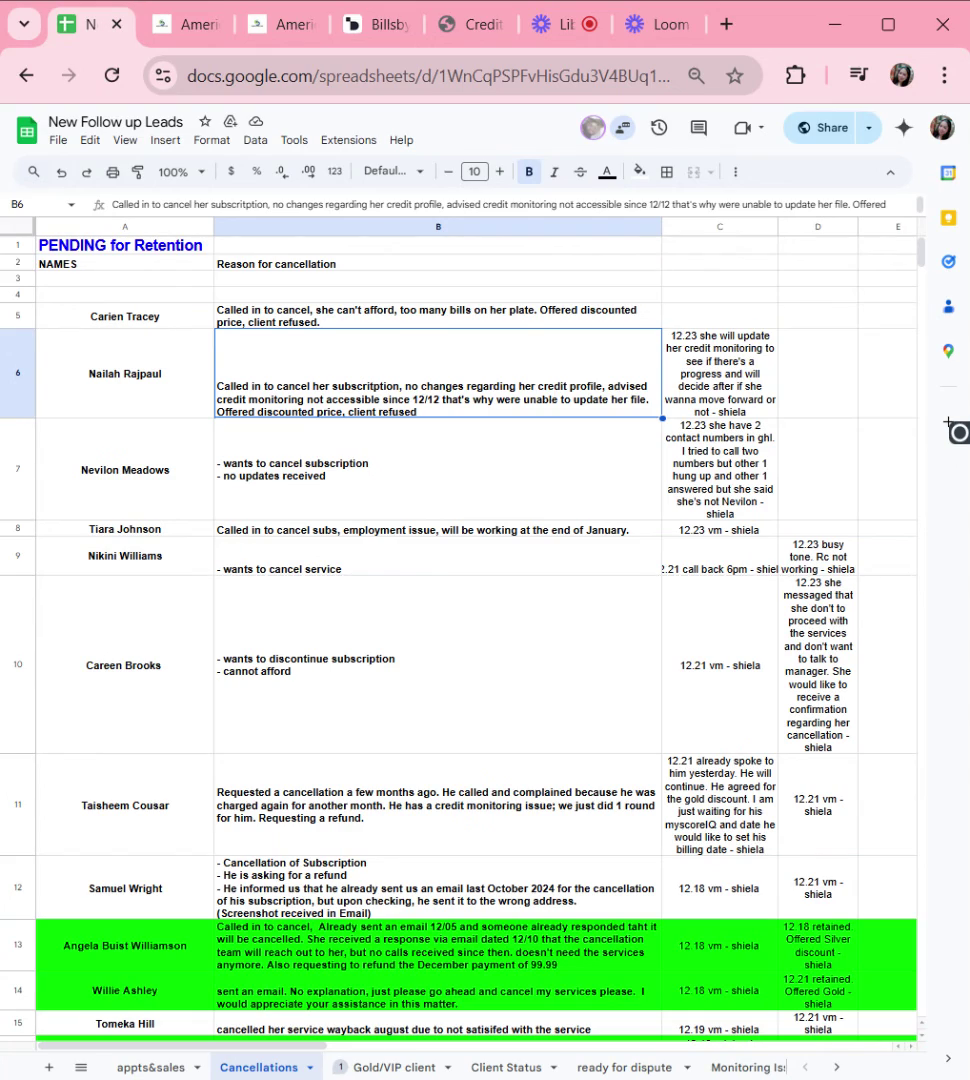970x1080 pixels.
Task: Click the Share button
Action: pyautogui.click(x=821, y=127)
